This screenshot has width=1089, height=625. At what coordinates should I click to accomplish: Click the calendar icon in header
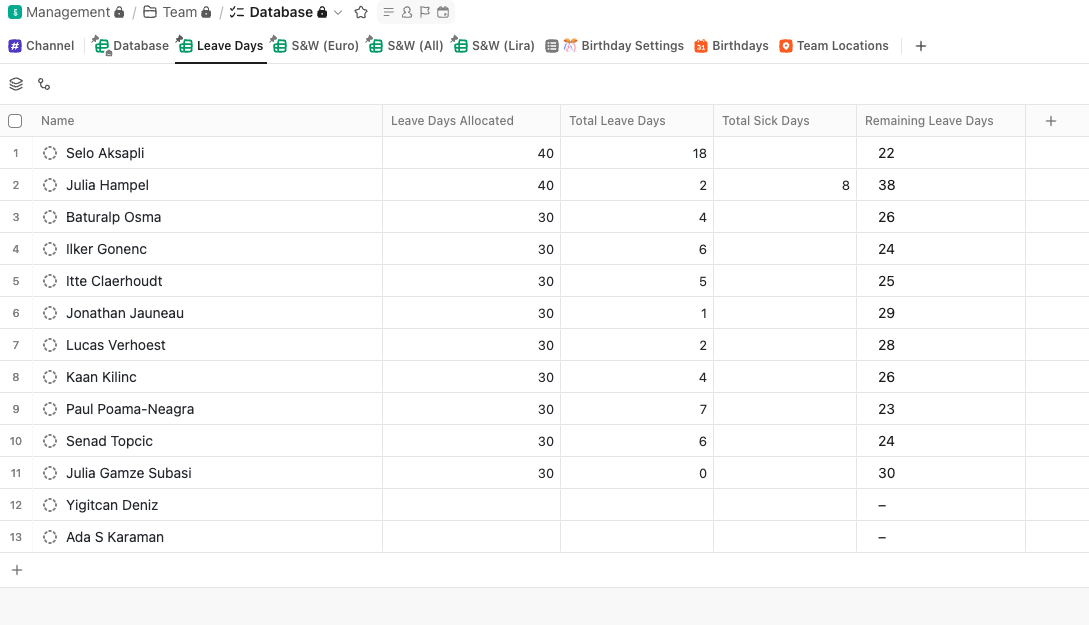443,13
